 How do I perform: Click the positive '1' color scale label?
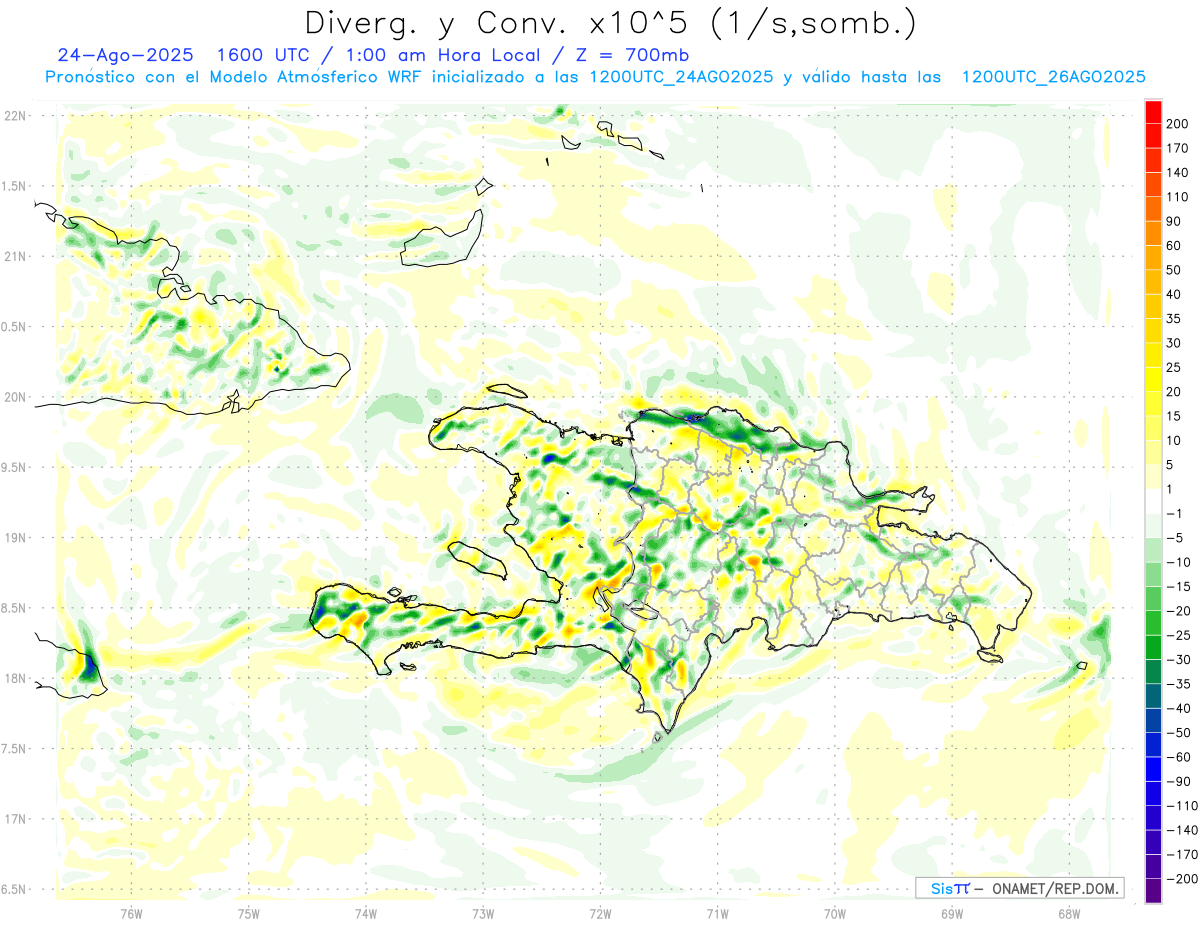point(1171,489)
